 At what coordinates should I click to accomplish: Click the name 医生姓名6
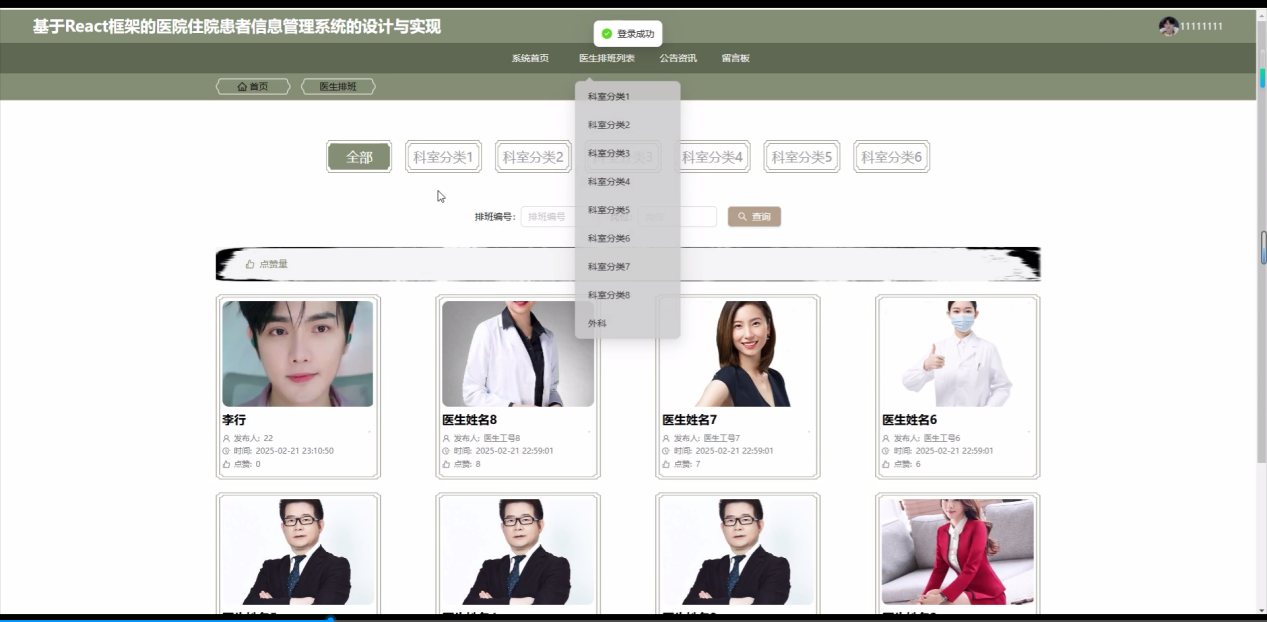910,420
